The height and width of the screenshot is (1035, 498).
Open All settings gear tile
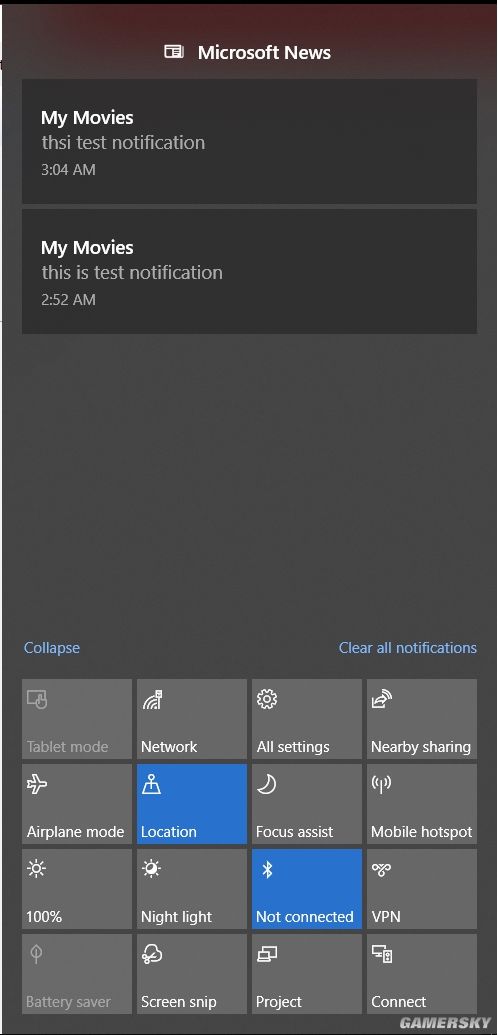[306, 719]
